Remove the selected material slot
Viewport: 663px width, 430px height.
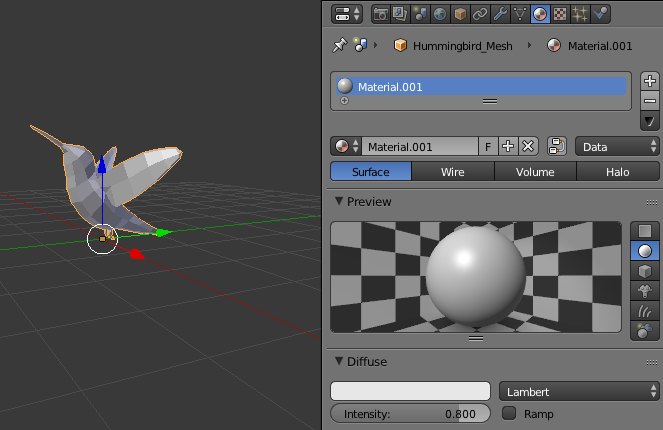tap(650, 101)
